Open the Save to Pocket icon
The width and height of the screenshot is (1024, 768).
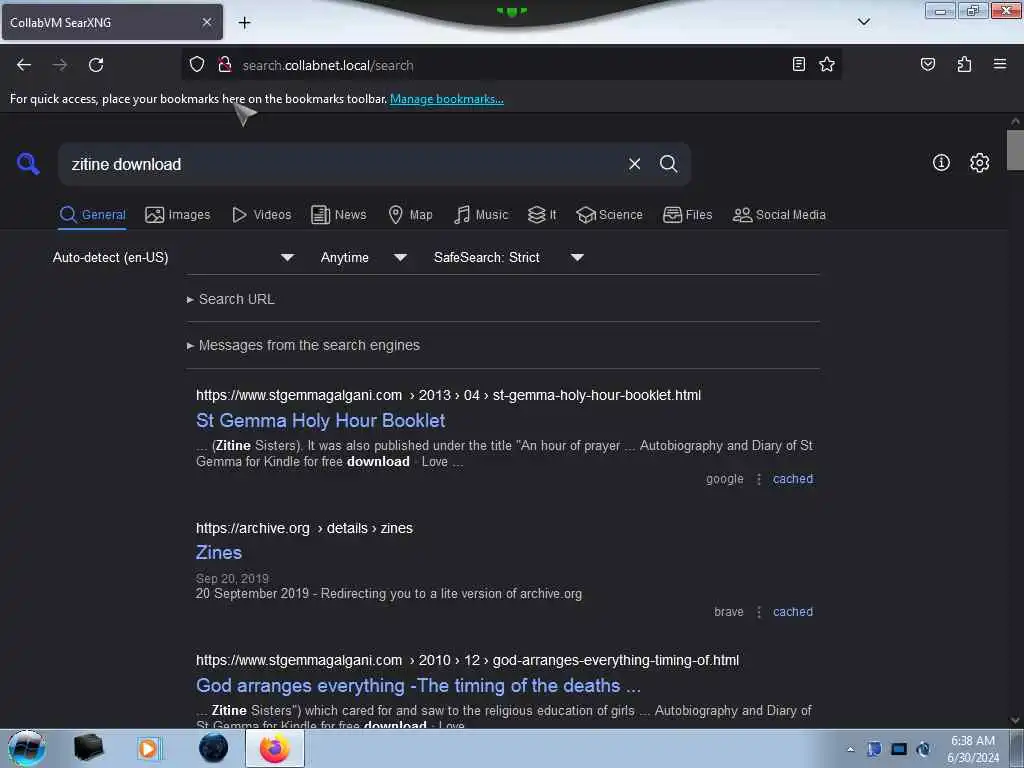pos(927,64)
